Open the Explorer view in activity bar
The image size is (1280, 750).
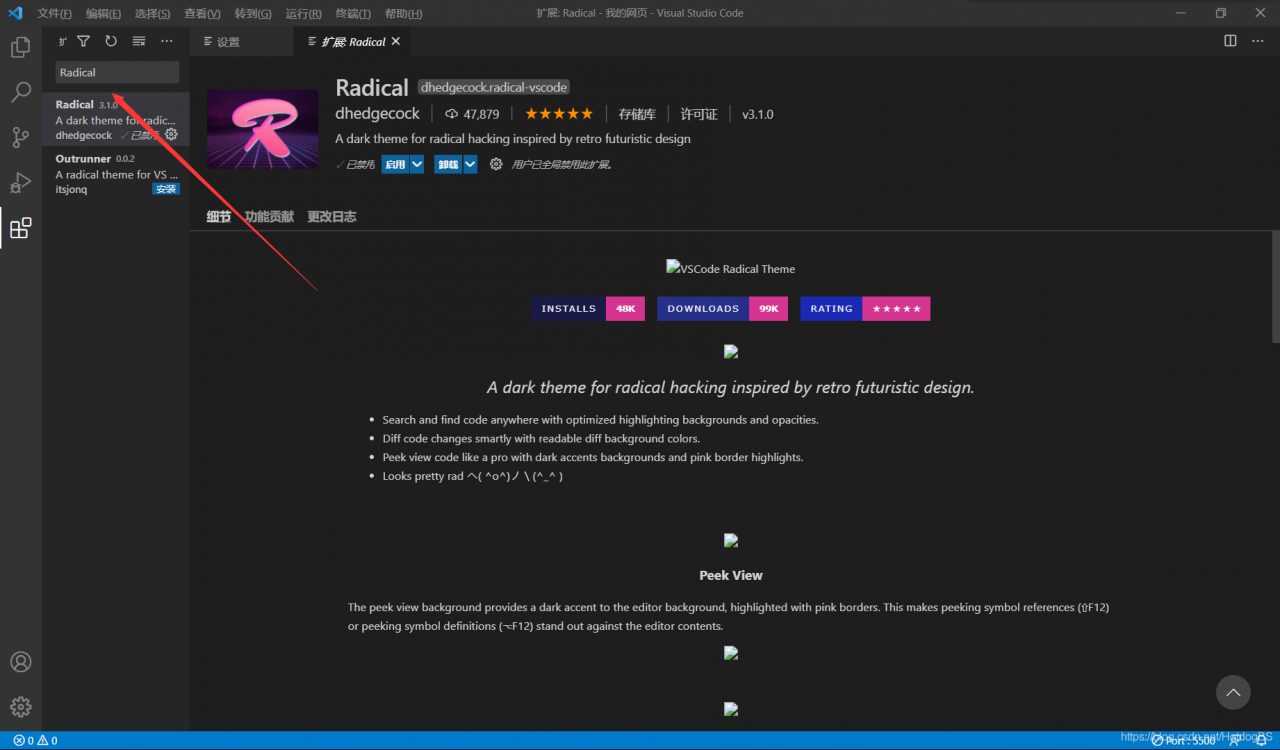tap(20, 47)
